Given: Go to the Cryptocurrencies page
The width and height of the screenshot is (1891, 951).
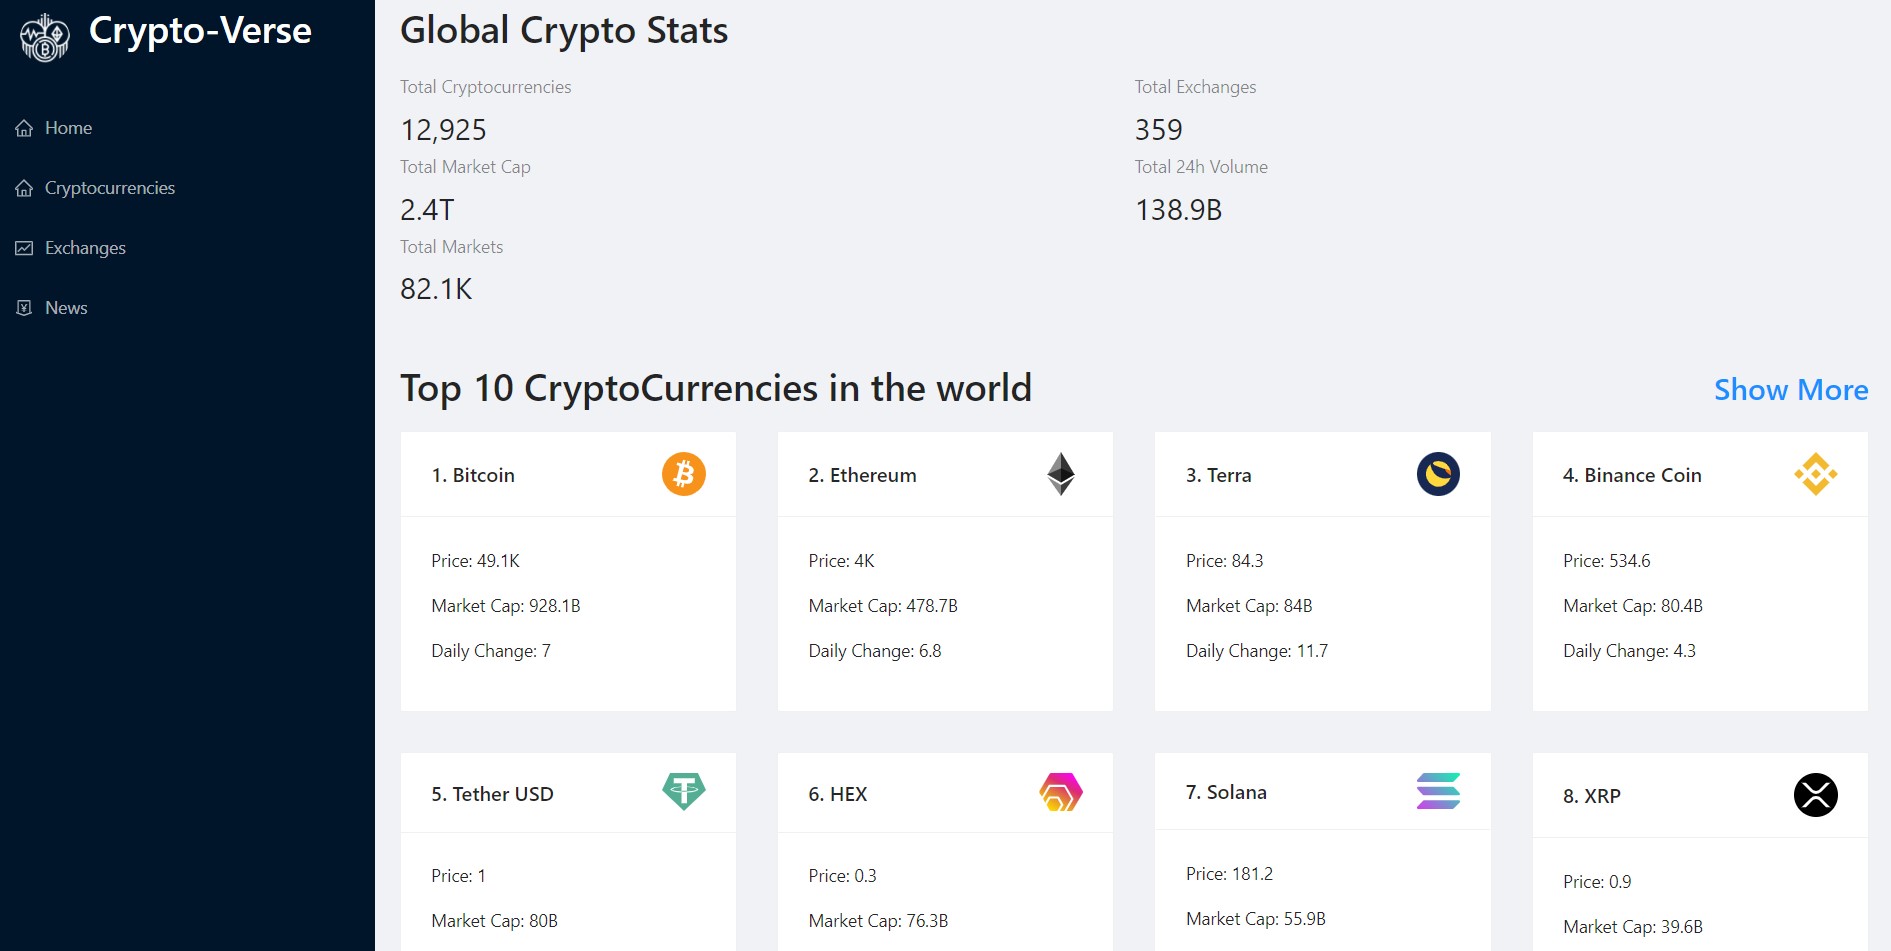Looking at the screenshot, I should (x=109, y=188).
